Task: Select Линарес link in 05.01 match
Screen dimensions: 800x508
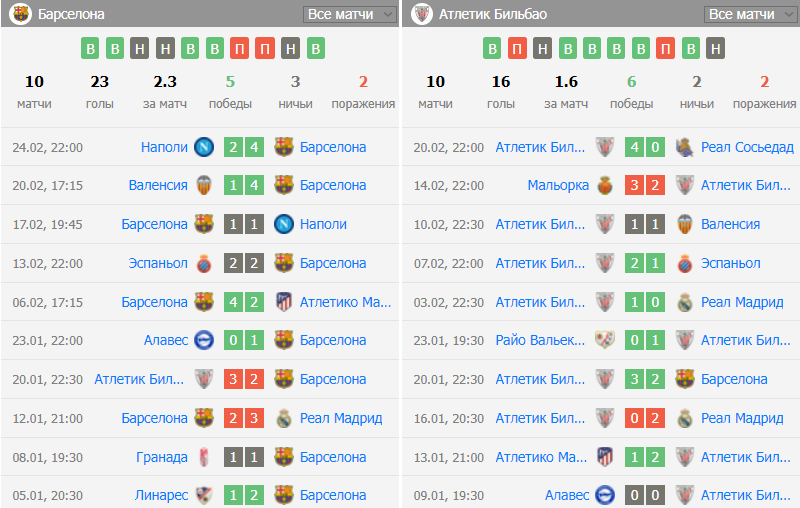Action: [160, 495]
